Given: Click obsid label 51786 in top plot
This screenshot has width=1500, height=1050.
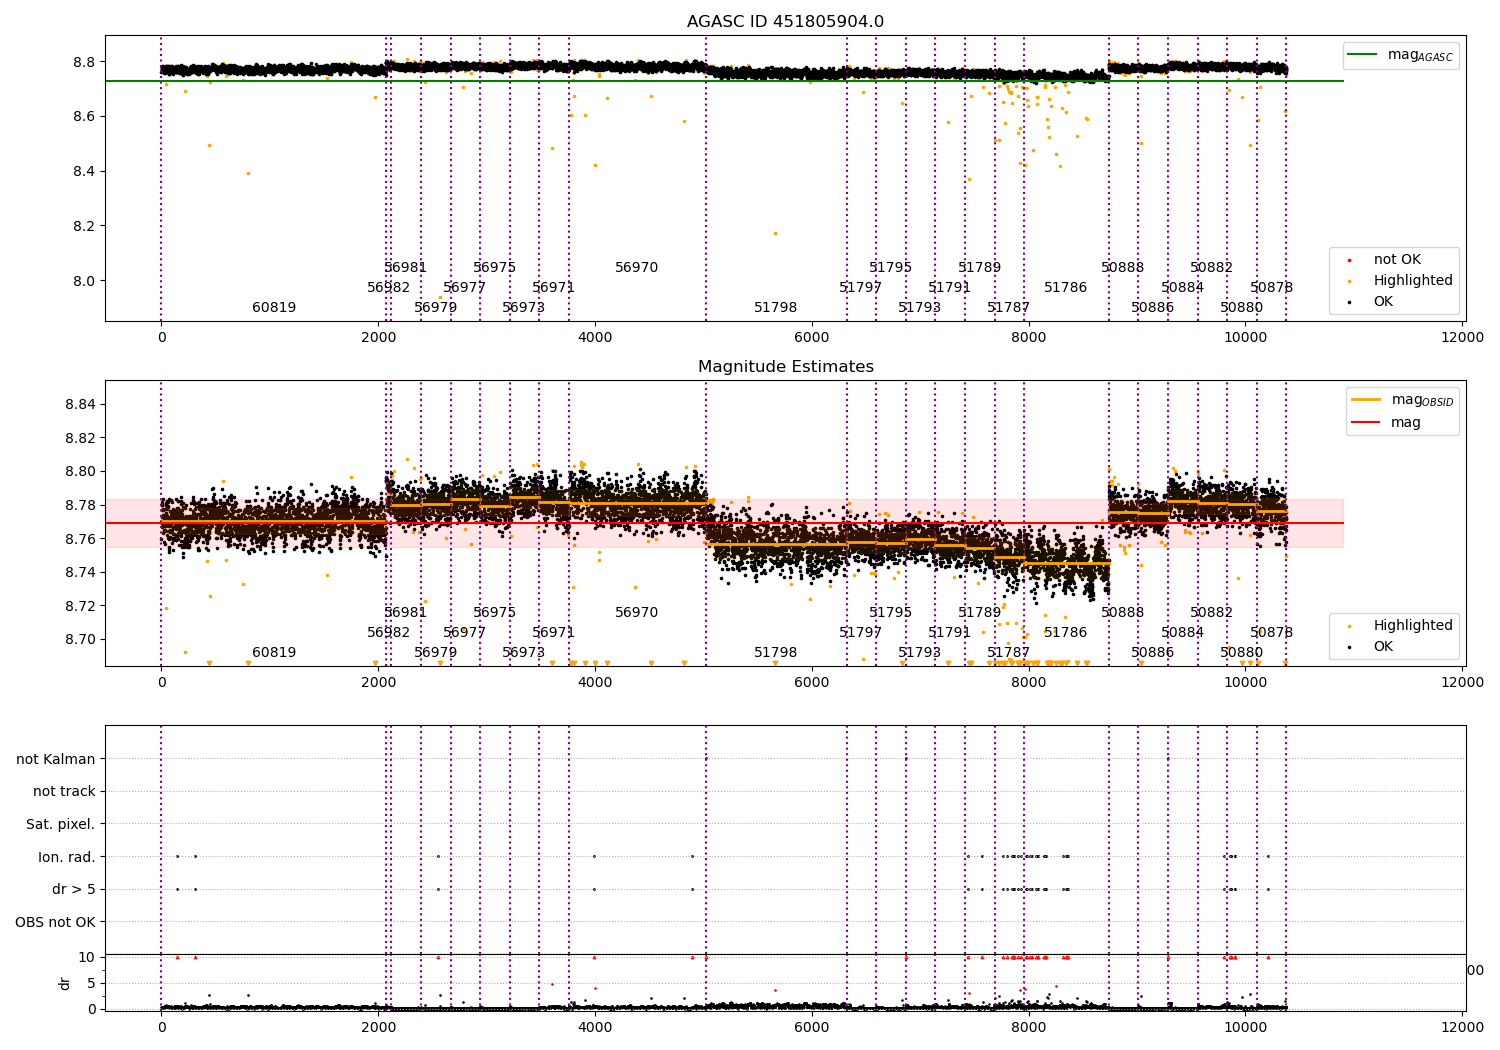Looking at the screenshot, I should 1065,288.
